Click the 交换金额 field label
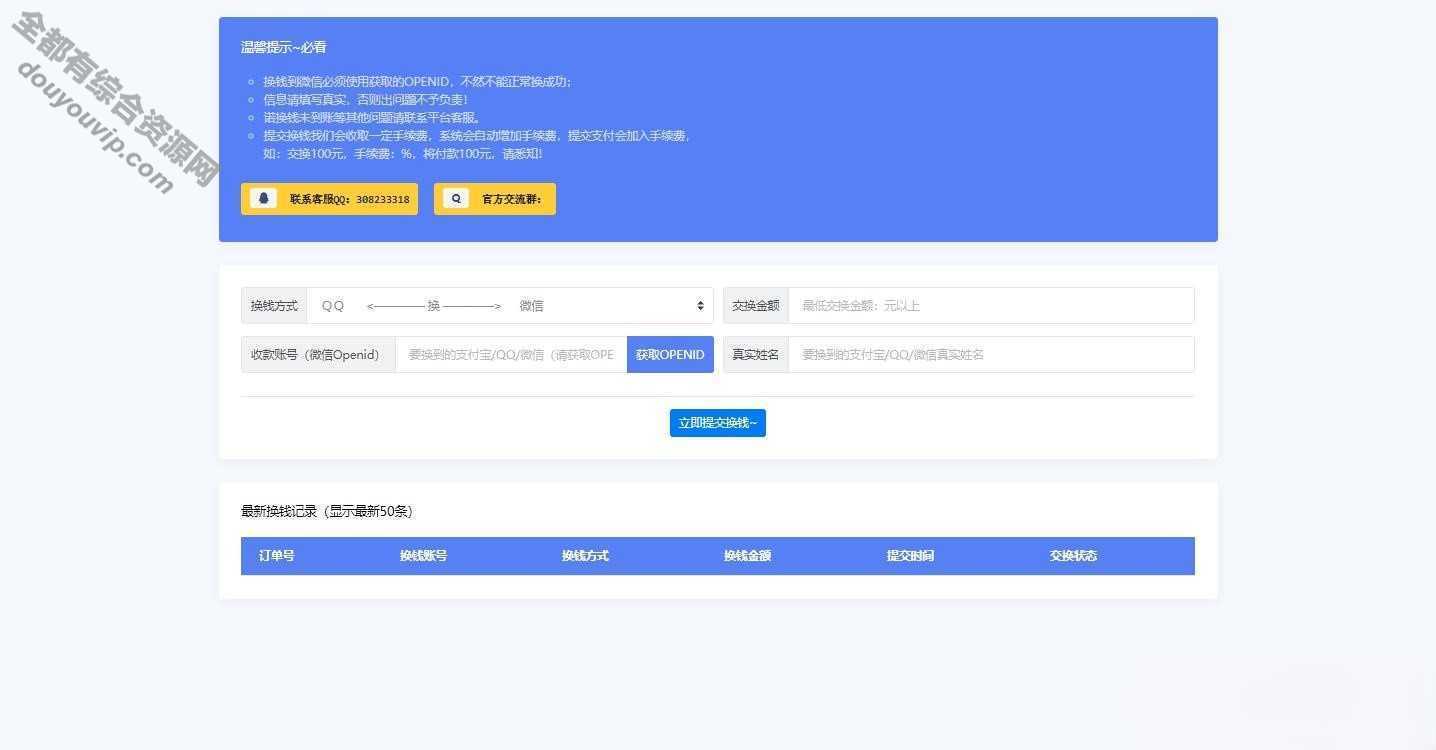Screen dimensions: 1436x750 [x=756, y=306]
